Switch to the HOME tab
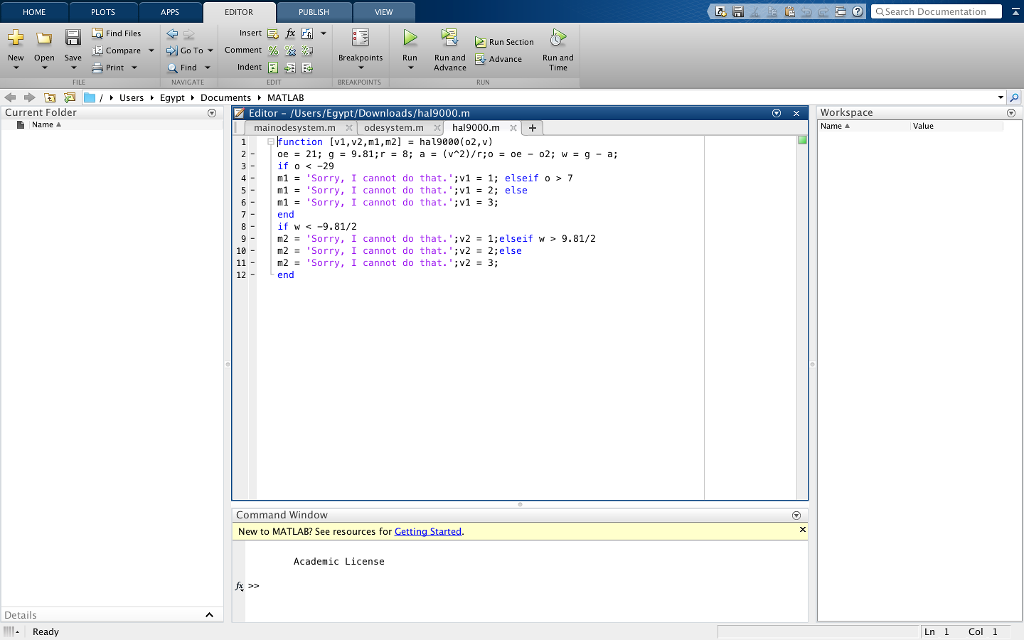The height and width of the screenshot is (640, 1024). (x=34, y=12)
